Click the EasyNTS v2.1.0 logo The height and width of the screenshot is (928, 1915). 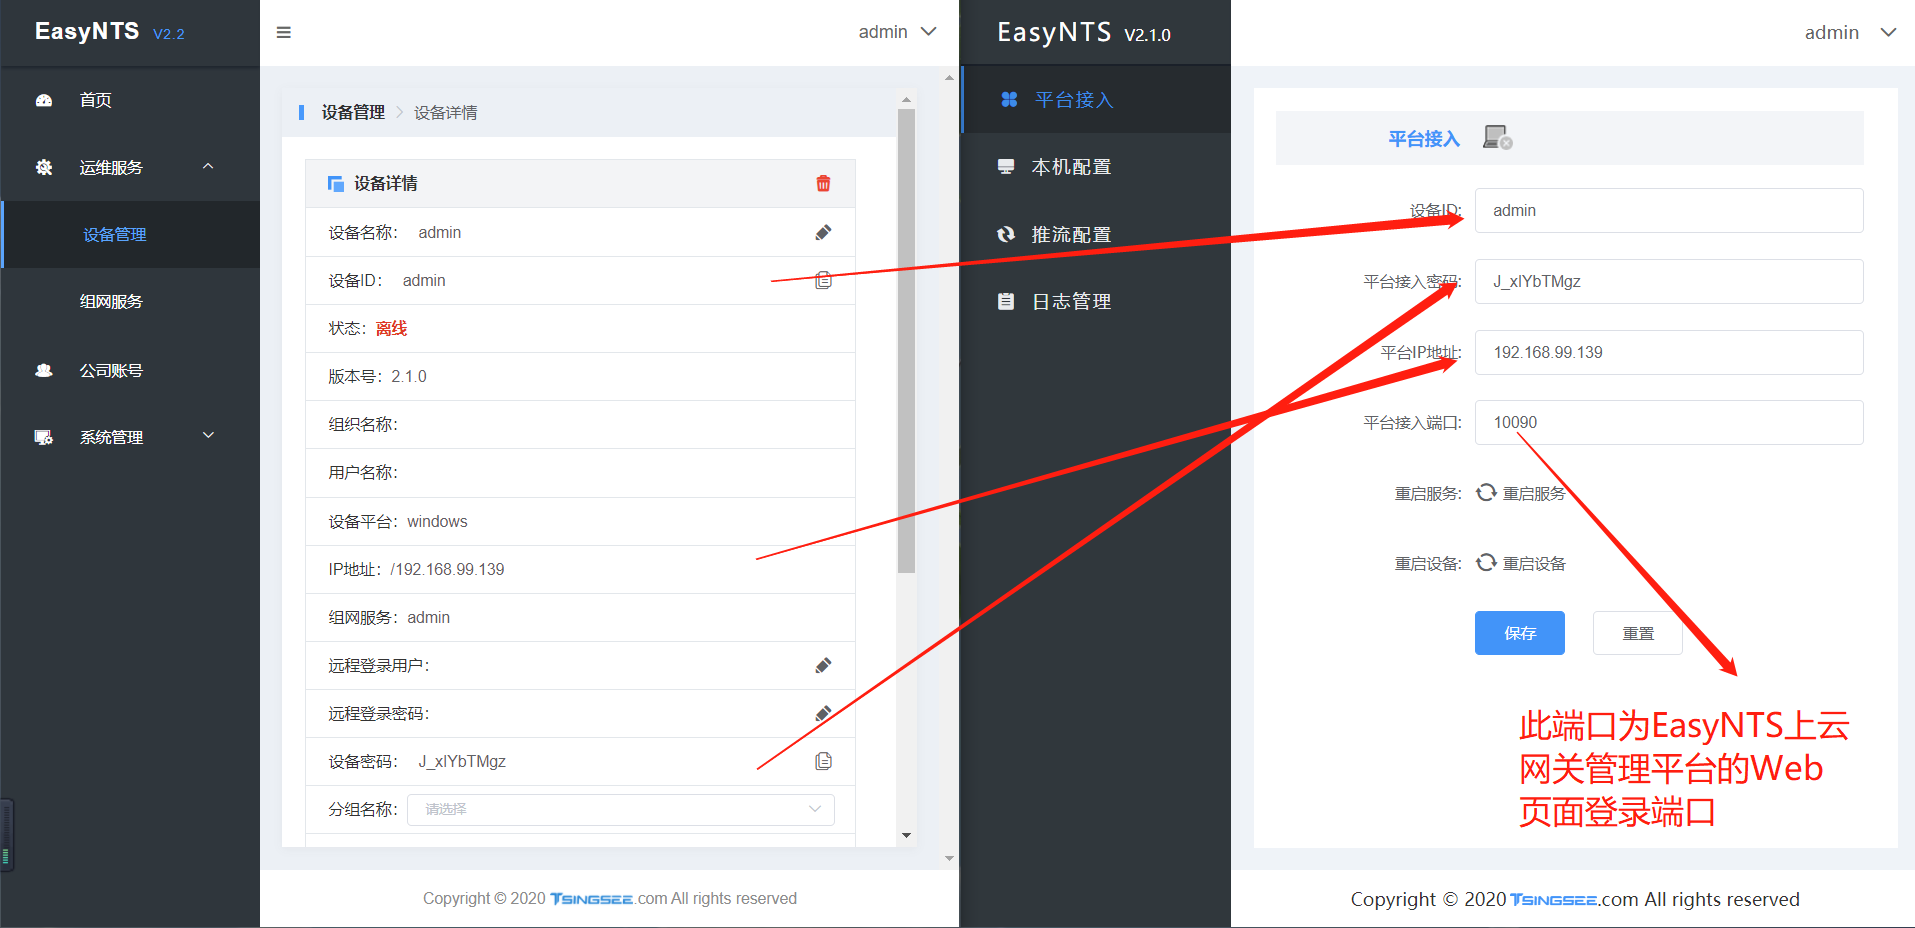tap(1084, 32)
